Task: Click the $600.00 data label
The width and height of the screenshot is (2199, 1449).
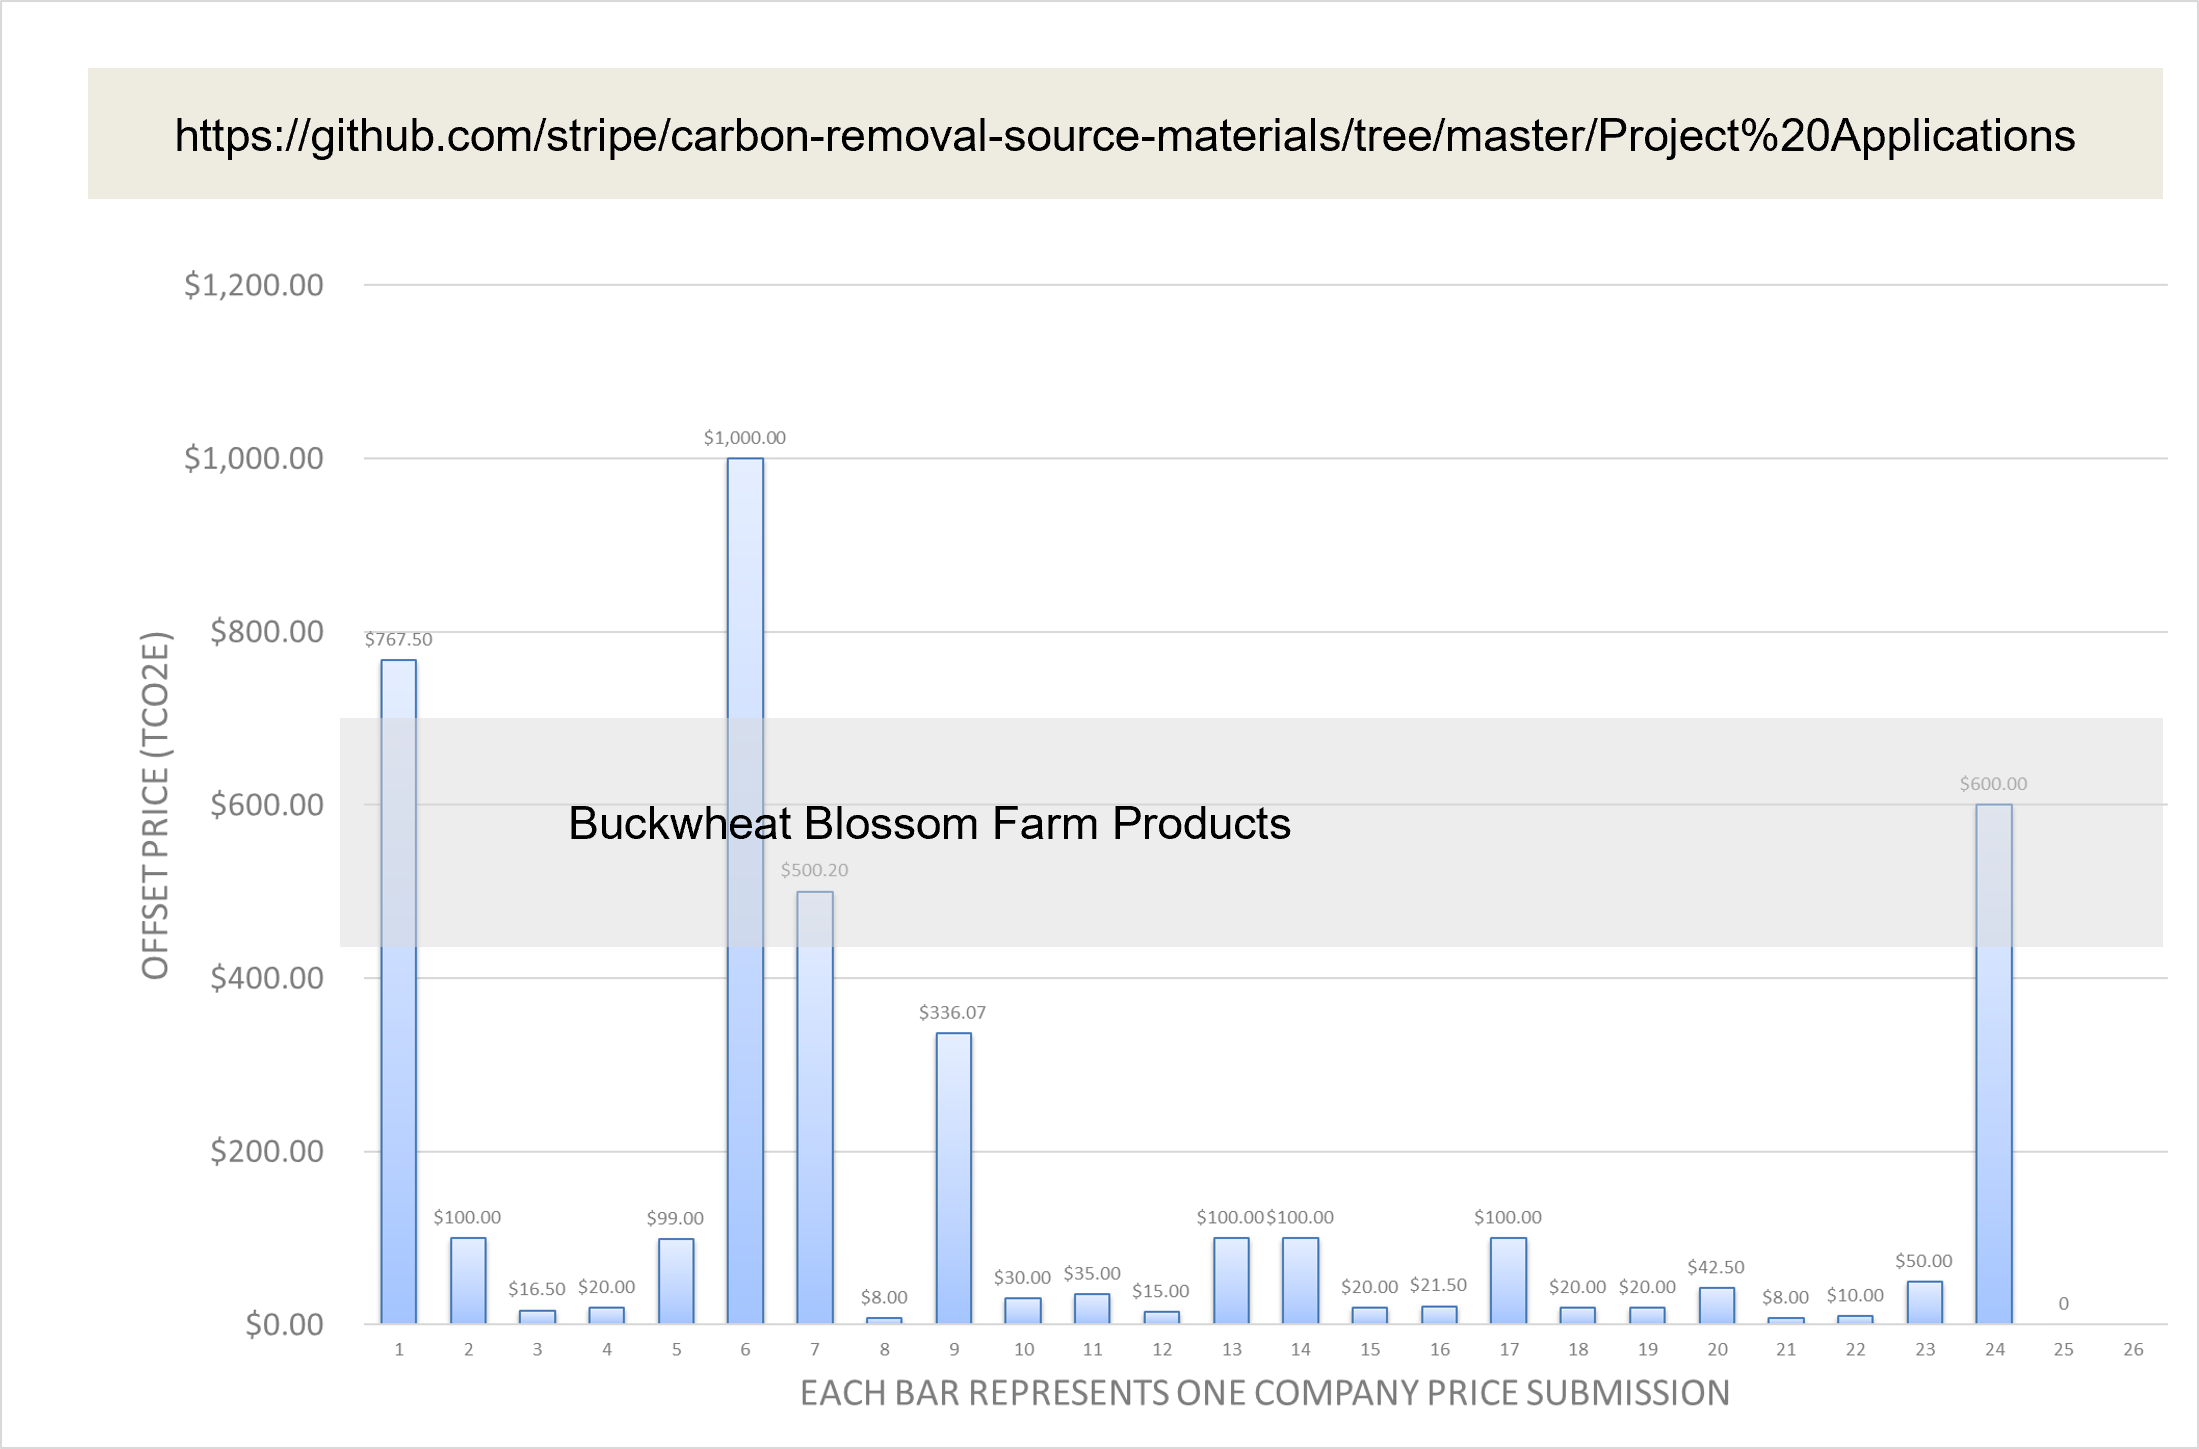Action: (x=1992, y=784)
